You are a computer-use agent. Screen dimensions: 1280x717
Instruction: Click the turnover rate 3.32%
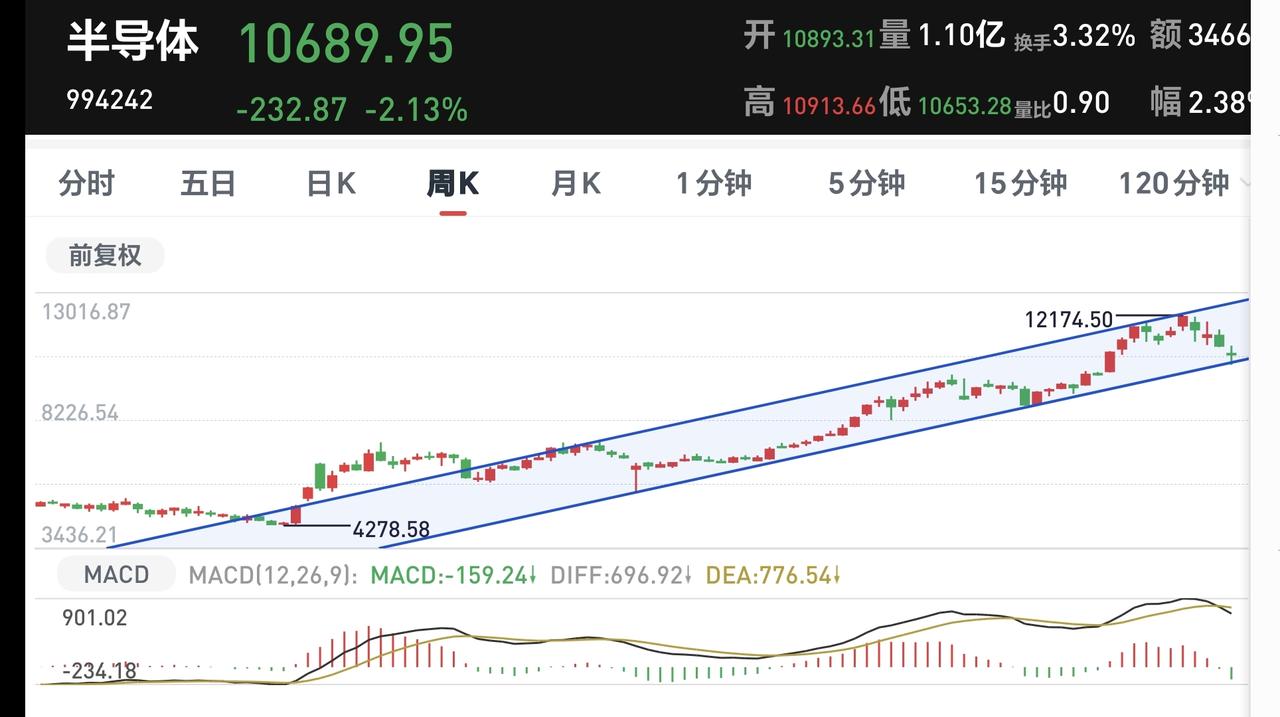click(1094, 37)
